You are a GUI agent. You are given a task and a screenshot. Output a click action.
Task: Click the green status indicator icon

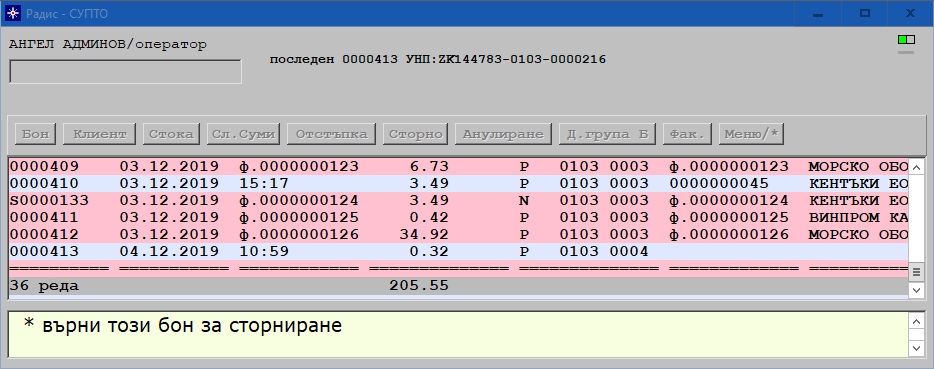906,40
